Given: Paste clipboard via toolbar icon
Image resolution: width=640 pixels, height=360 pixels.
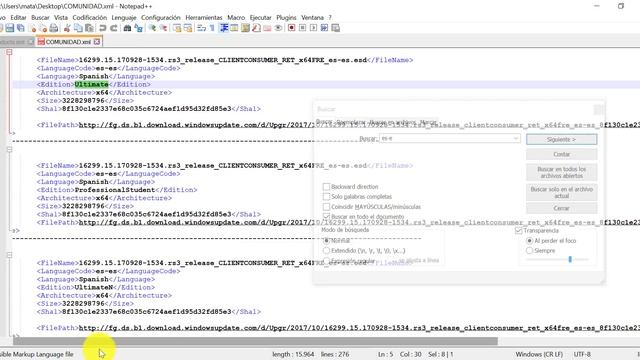Looking at the screenshot, I should tap(89, 28).
